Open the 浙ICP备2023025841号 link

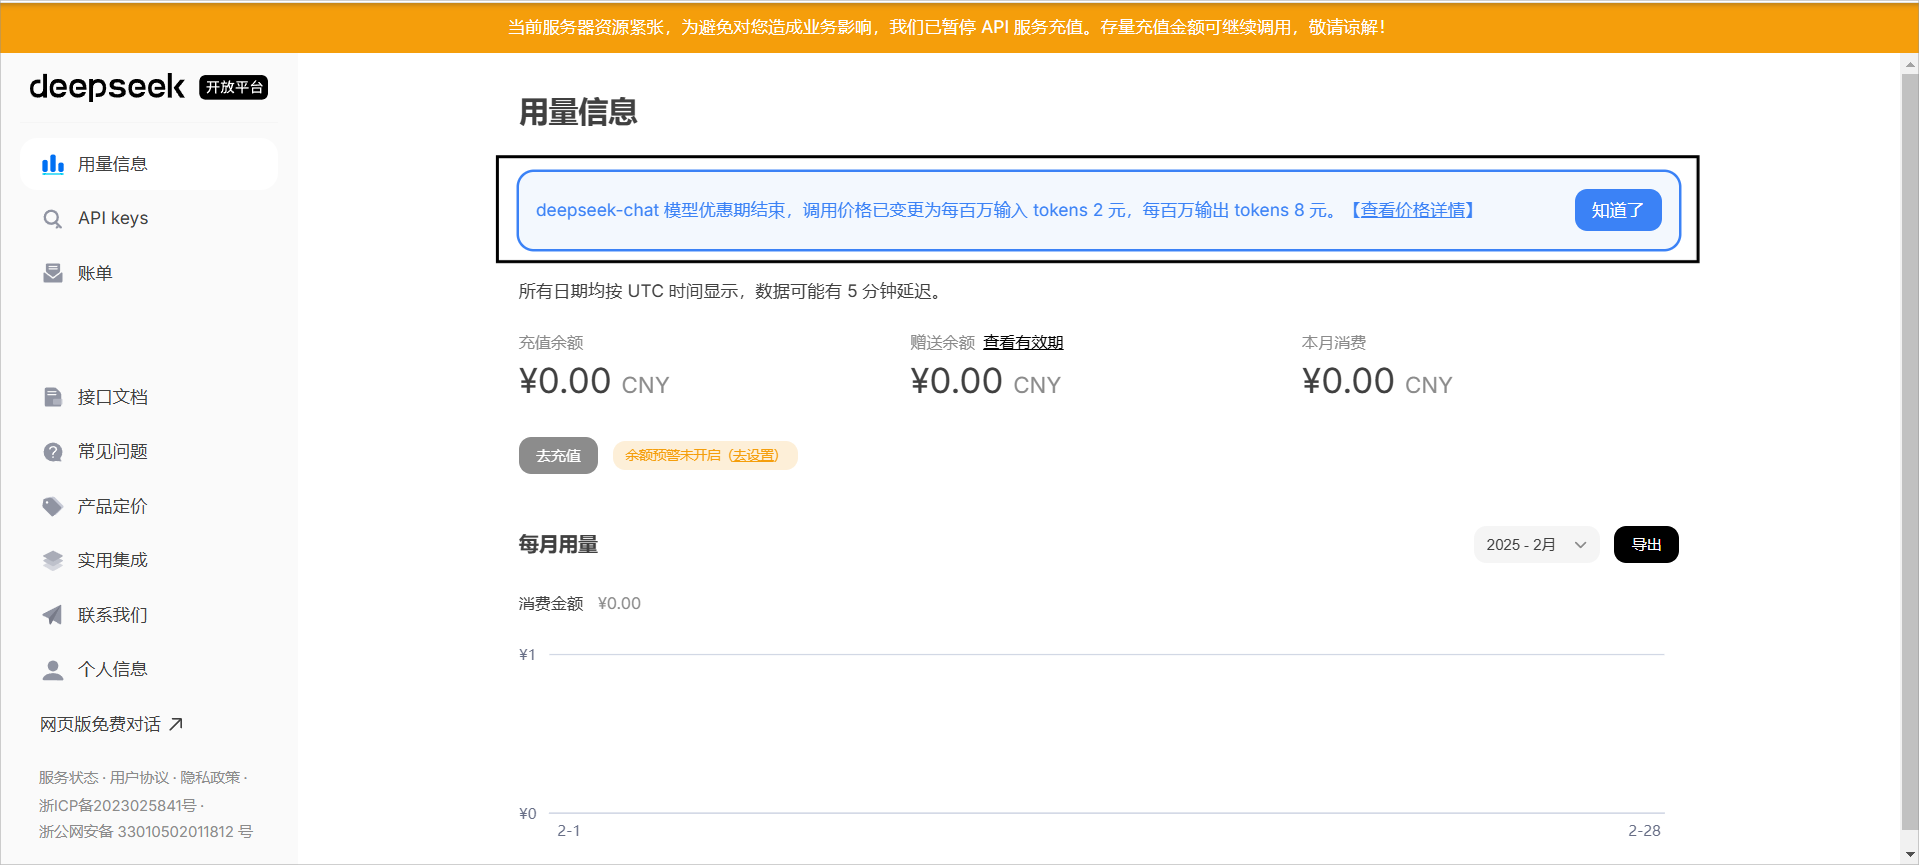pyautogui.click(x=118, y=805)
